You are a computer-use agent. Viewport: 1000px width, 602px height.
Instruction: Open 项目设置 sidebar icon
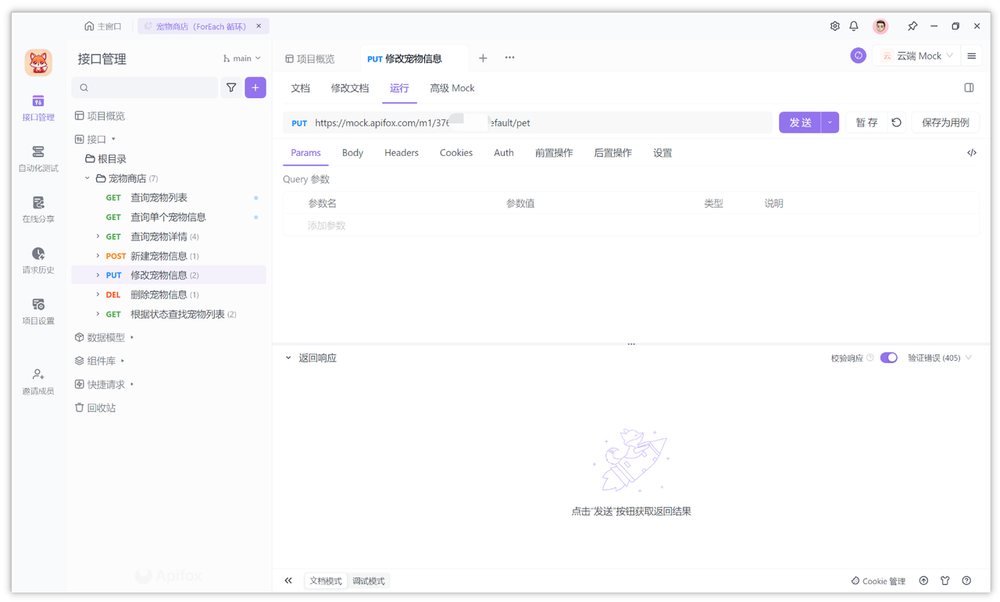click(x=38, y=311)
